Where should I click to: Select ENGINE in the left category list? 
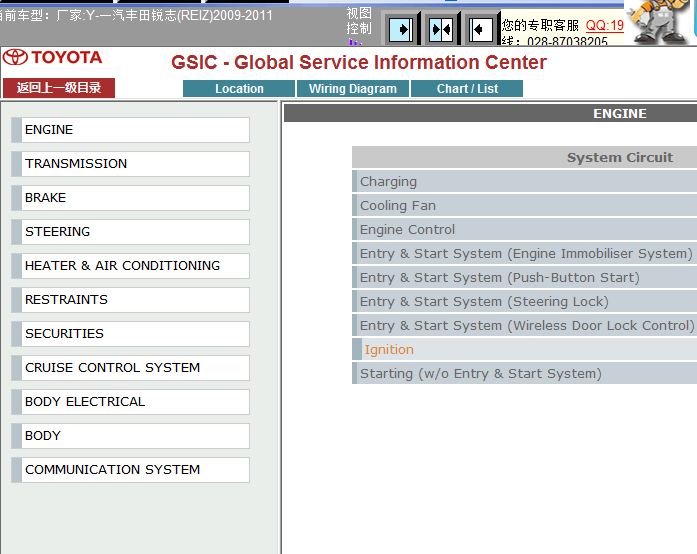130,130
